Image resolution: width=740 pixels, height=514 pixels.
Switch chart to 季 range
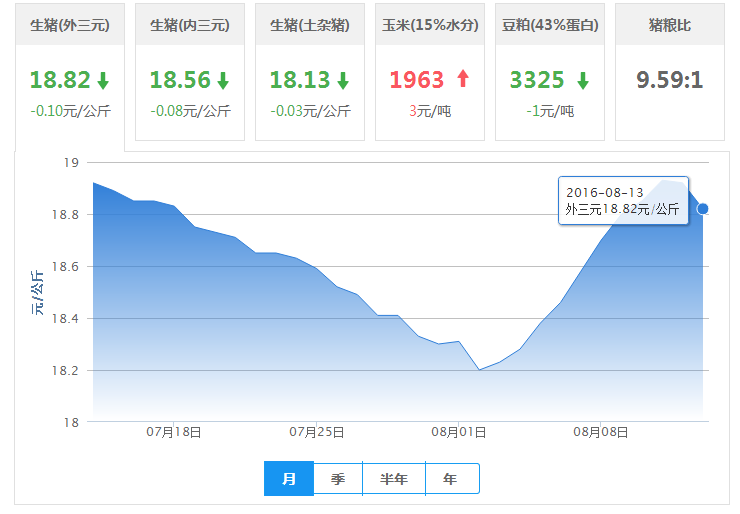tap(338, 479)
